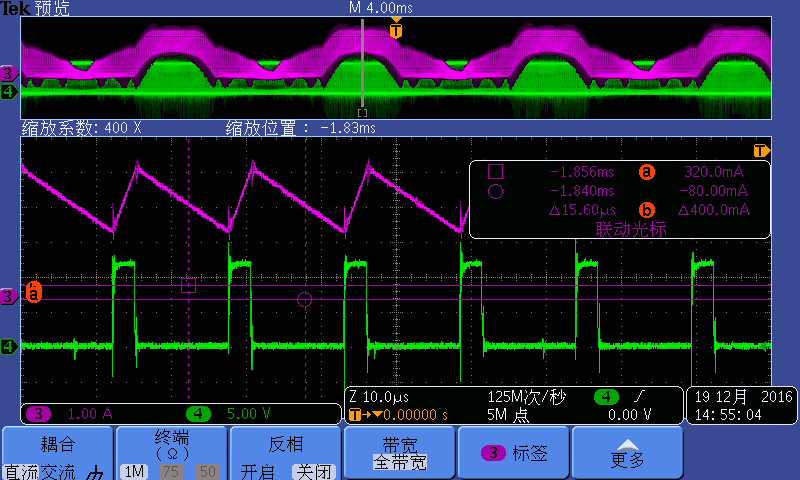The height and width of the screenshot is (480, 800).
Task: Click trigger T marker at zoom window right edge
Action: [x=761, y=150]
